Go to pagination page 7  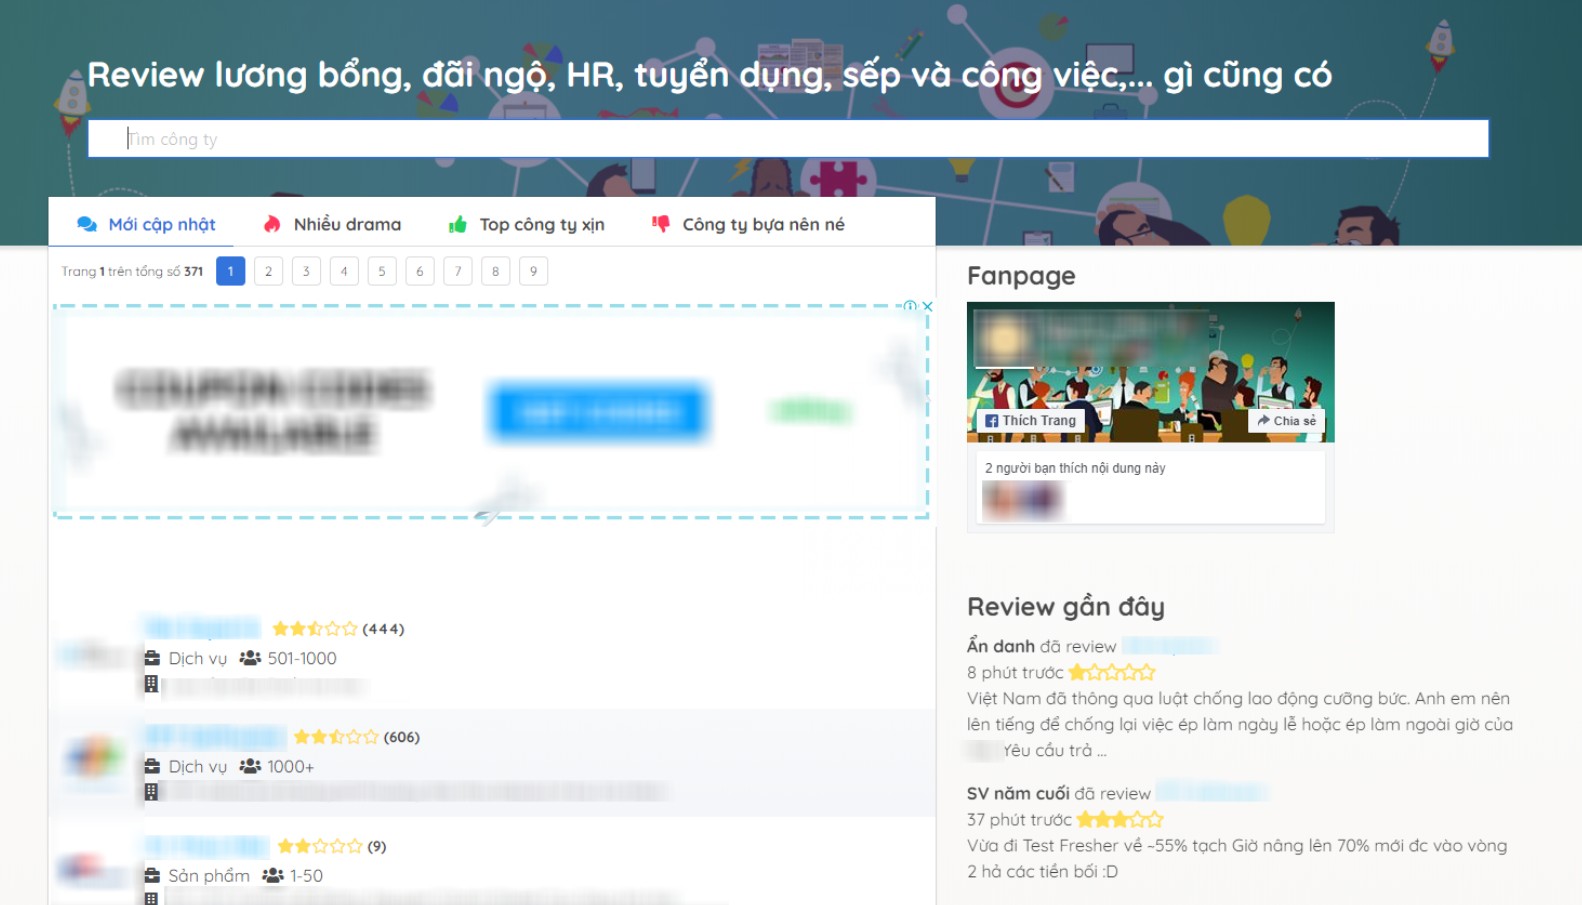coord(458,271)
